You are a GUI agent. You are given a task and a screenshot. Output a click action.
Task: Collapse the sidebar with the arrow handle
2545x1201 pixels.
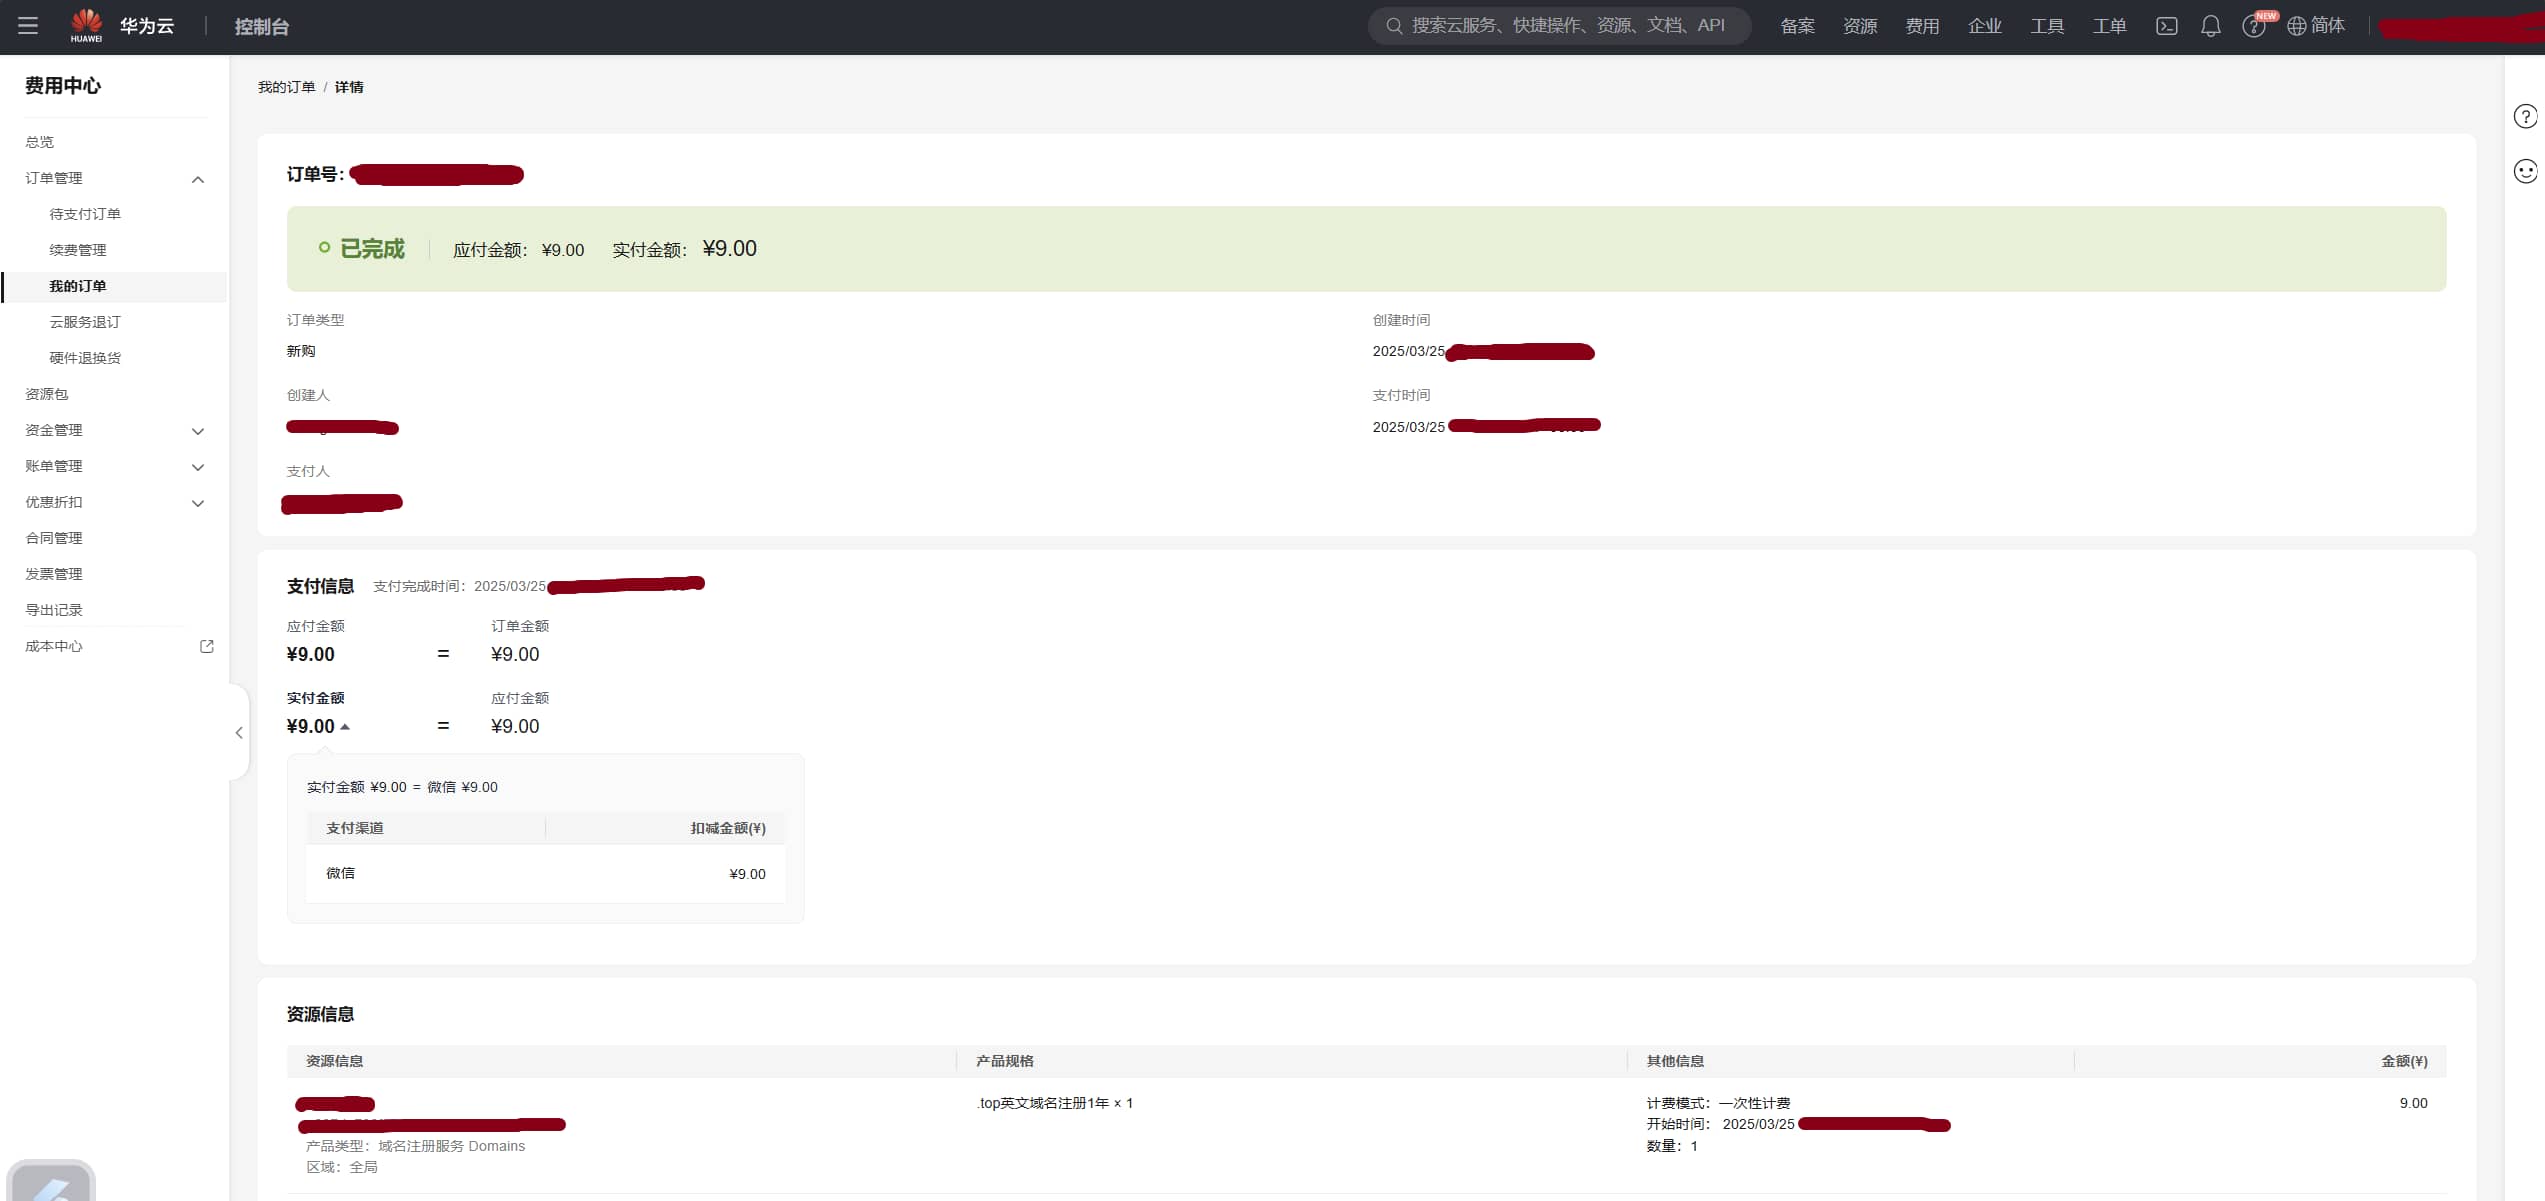[239, 733]
